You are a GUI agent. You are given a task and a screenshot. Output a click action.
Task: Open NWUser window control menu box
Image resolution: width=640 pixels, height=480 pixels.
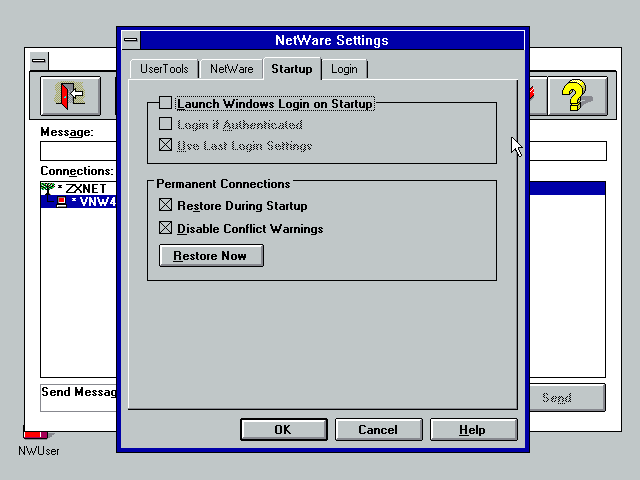click(39, 61)
